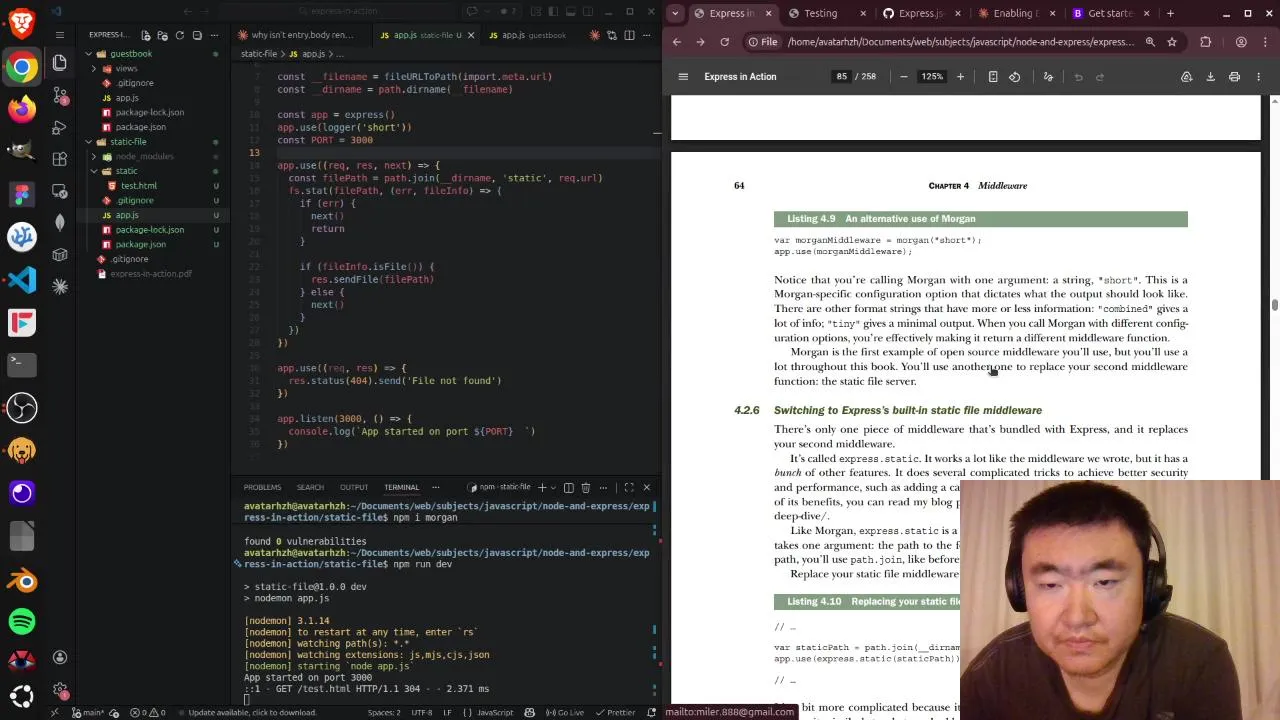Open VS Code Explorer view icon
1280x720 pixels.
click(60, 63)
